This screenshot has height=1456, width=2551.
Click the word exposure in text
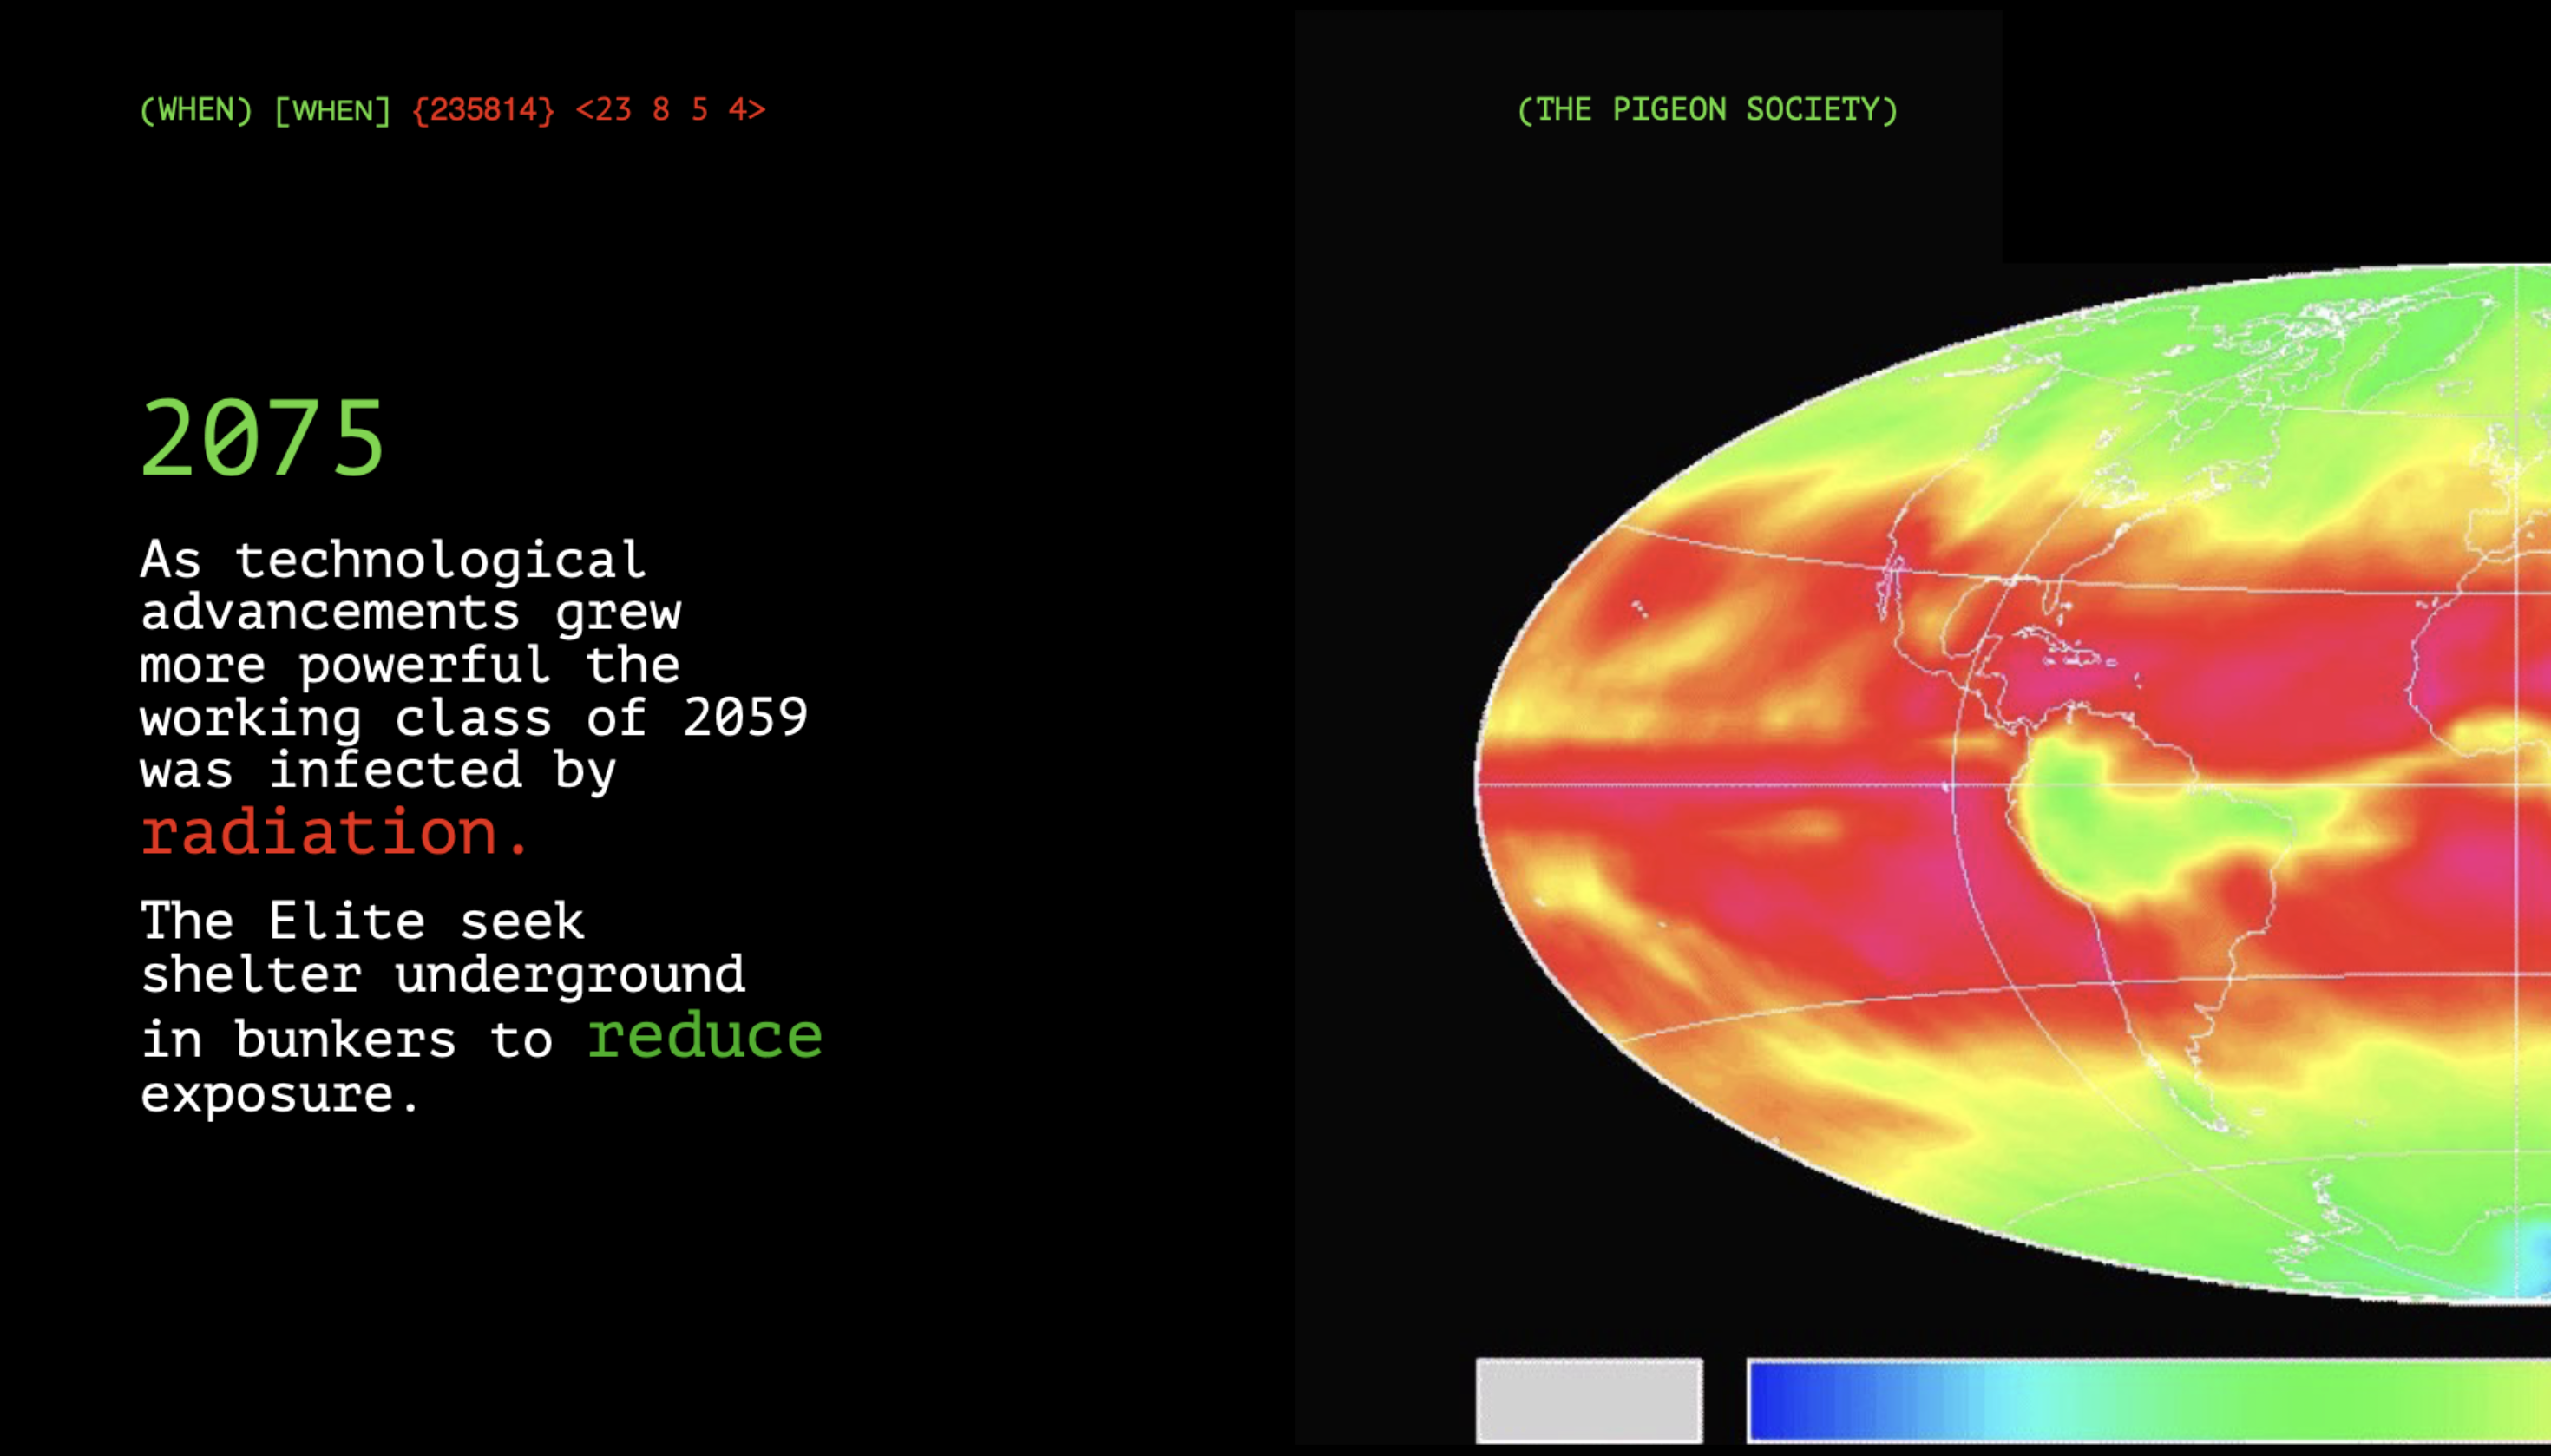pyautogui.click(x=267, y=1094)
